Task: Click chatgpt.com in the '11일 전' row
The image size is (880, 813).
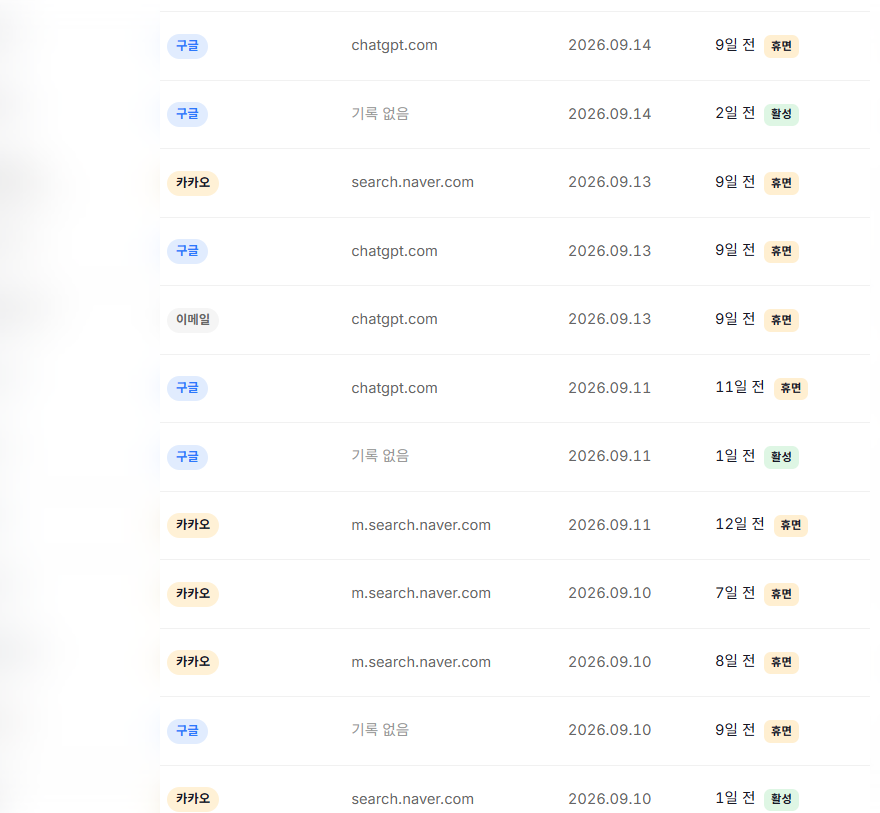Action: 394,388
